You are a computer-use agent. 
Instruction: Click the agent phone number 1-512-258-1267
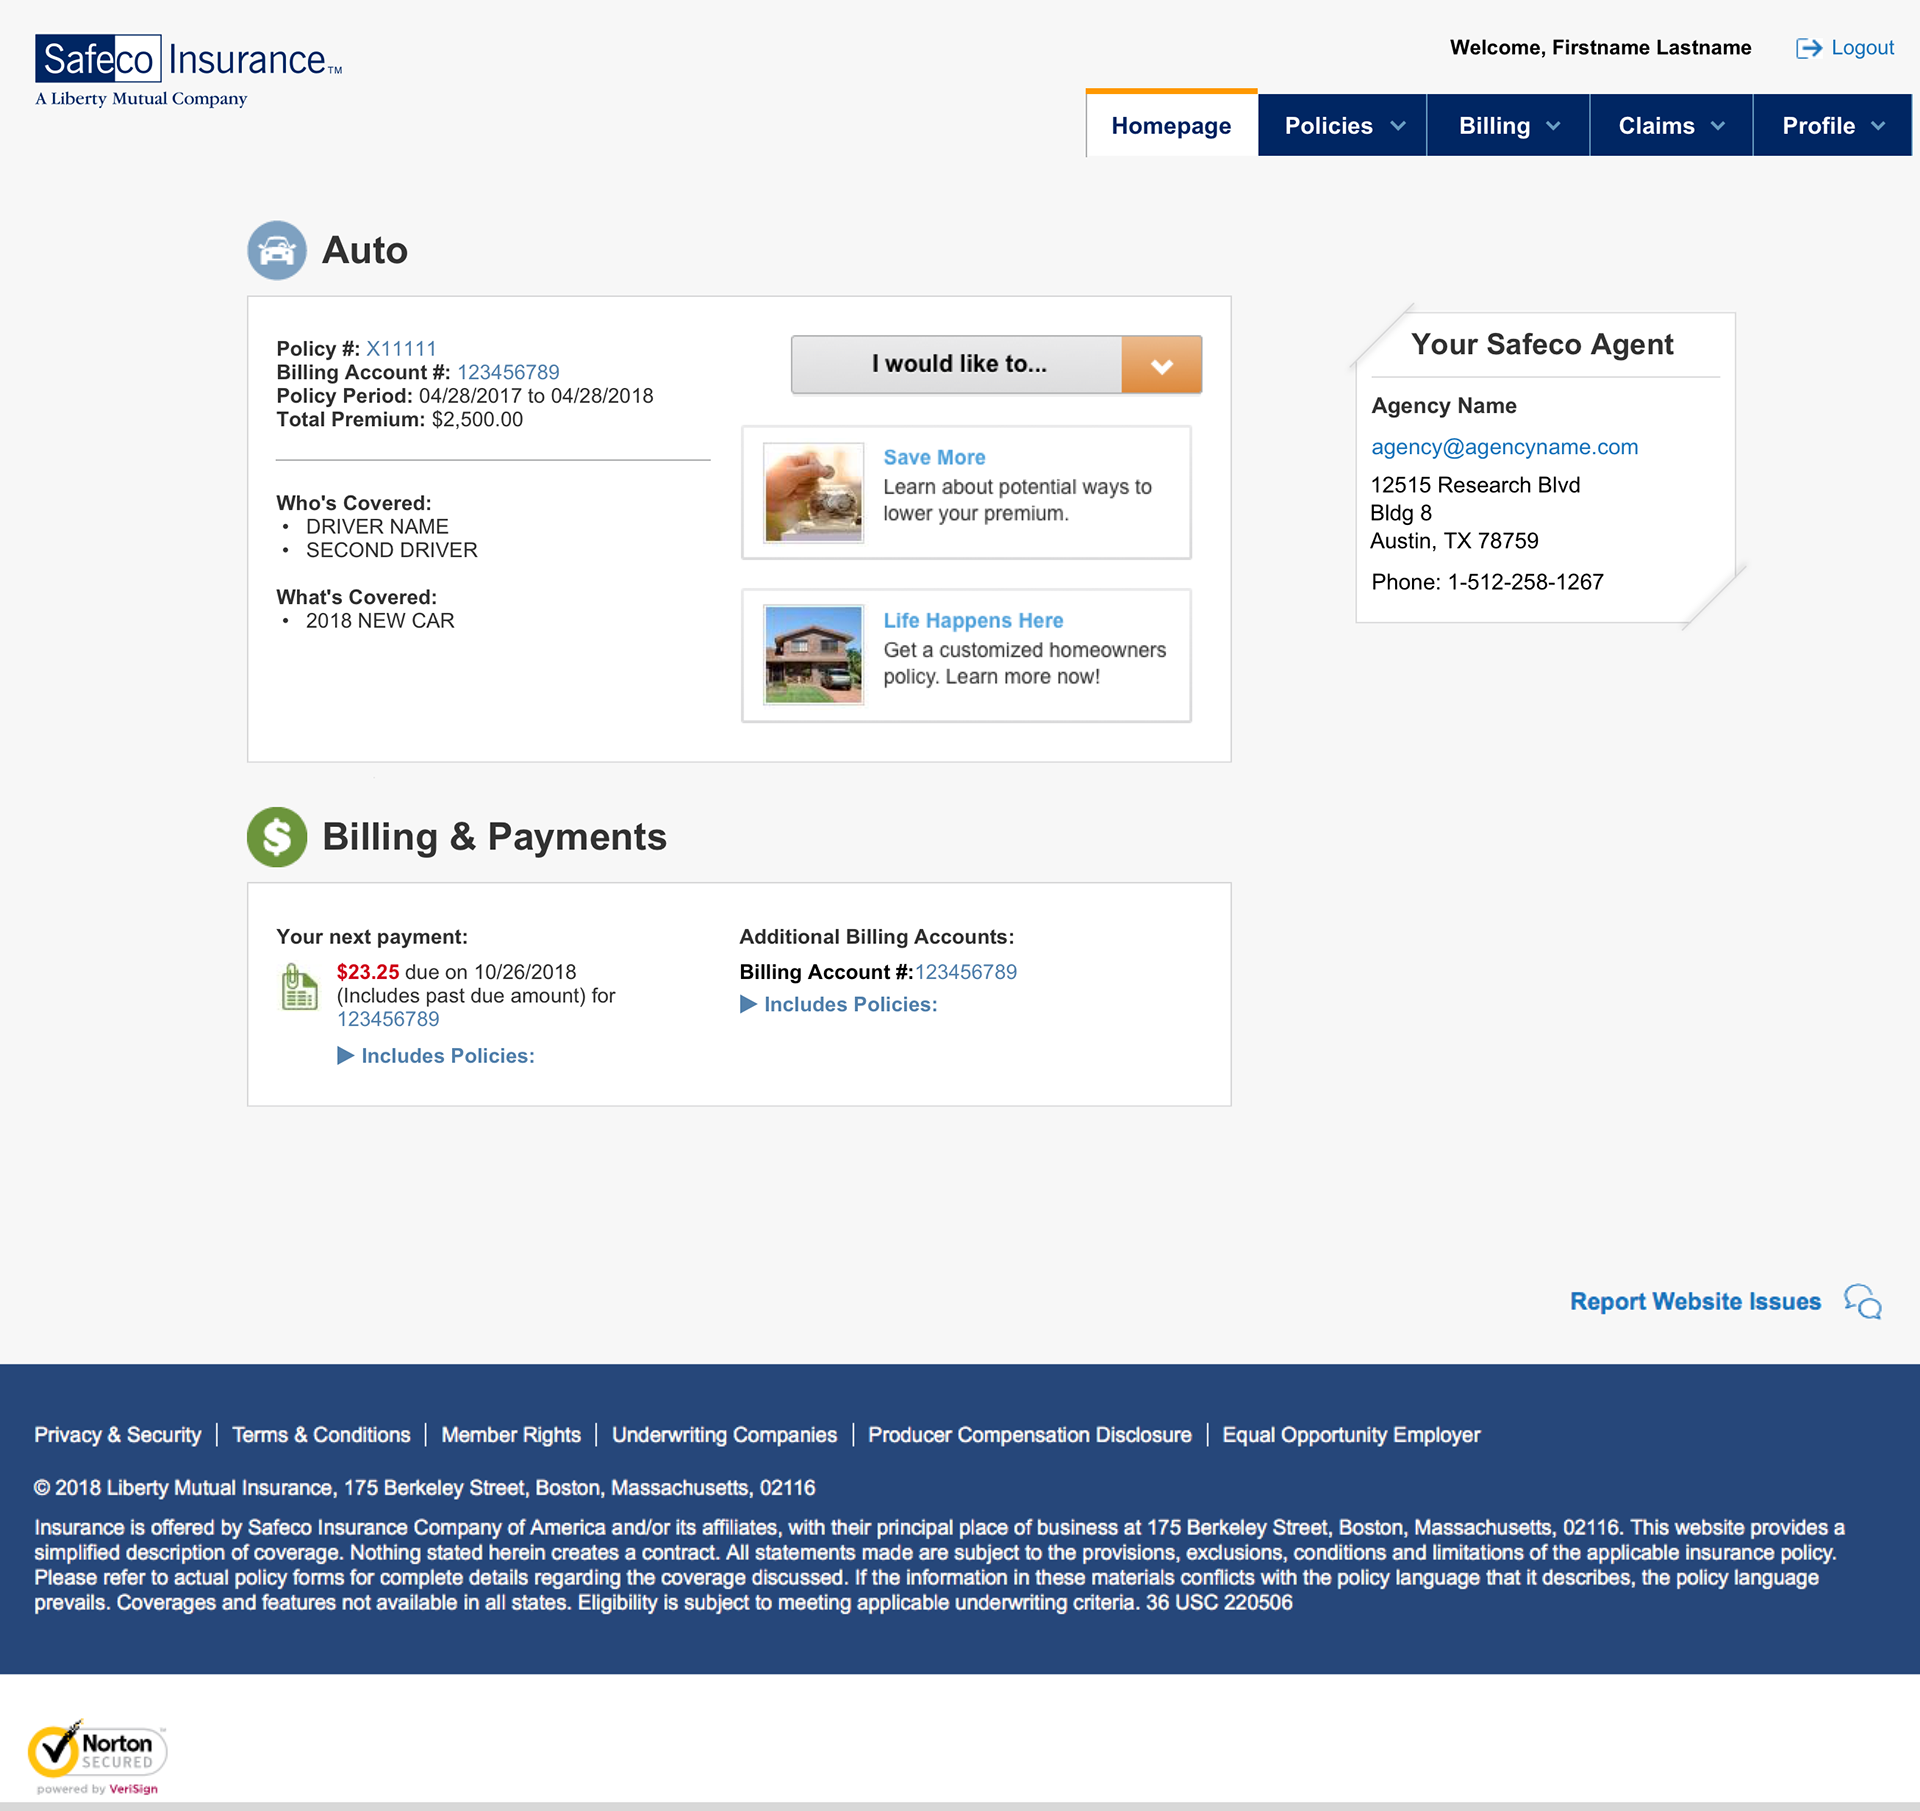click(1526, 582)
